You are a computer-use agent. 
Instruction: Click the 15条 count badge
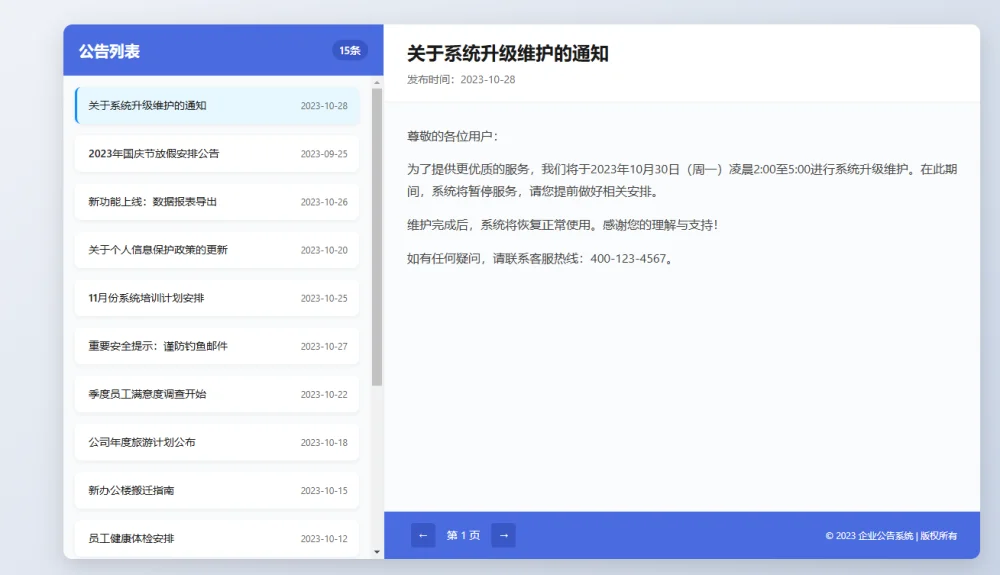tap(349, 50)
